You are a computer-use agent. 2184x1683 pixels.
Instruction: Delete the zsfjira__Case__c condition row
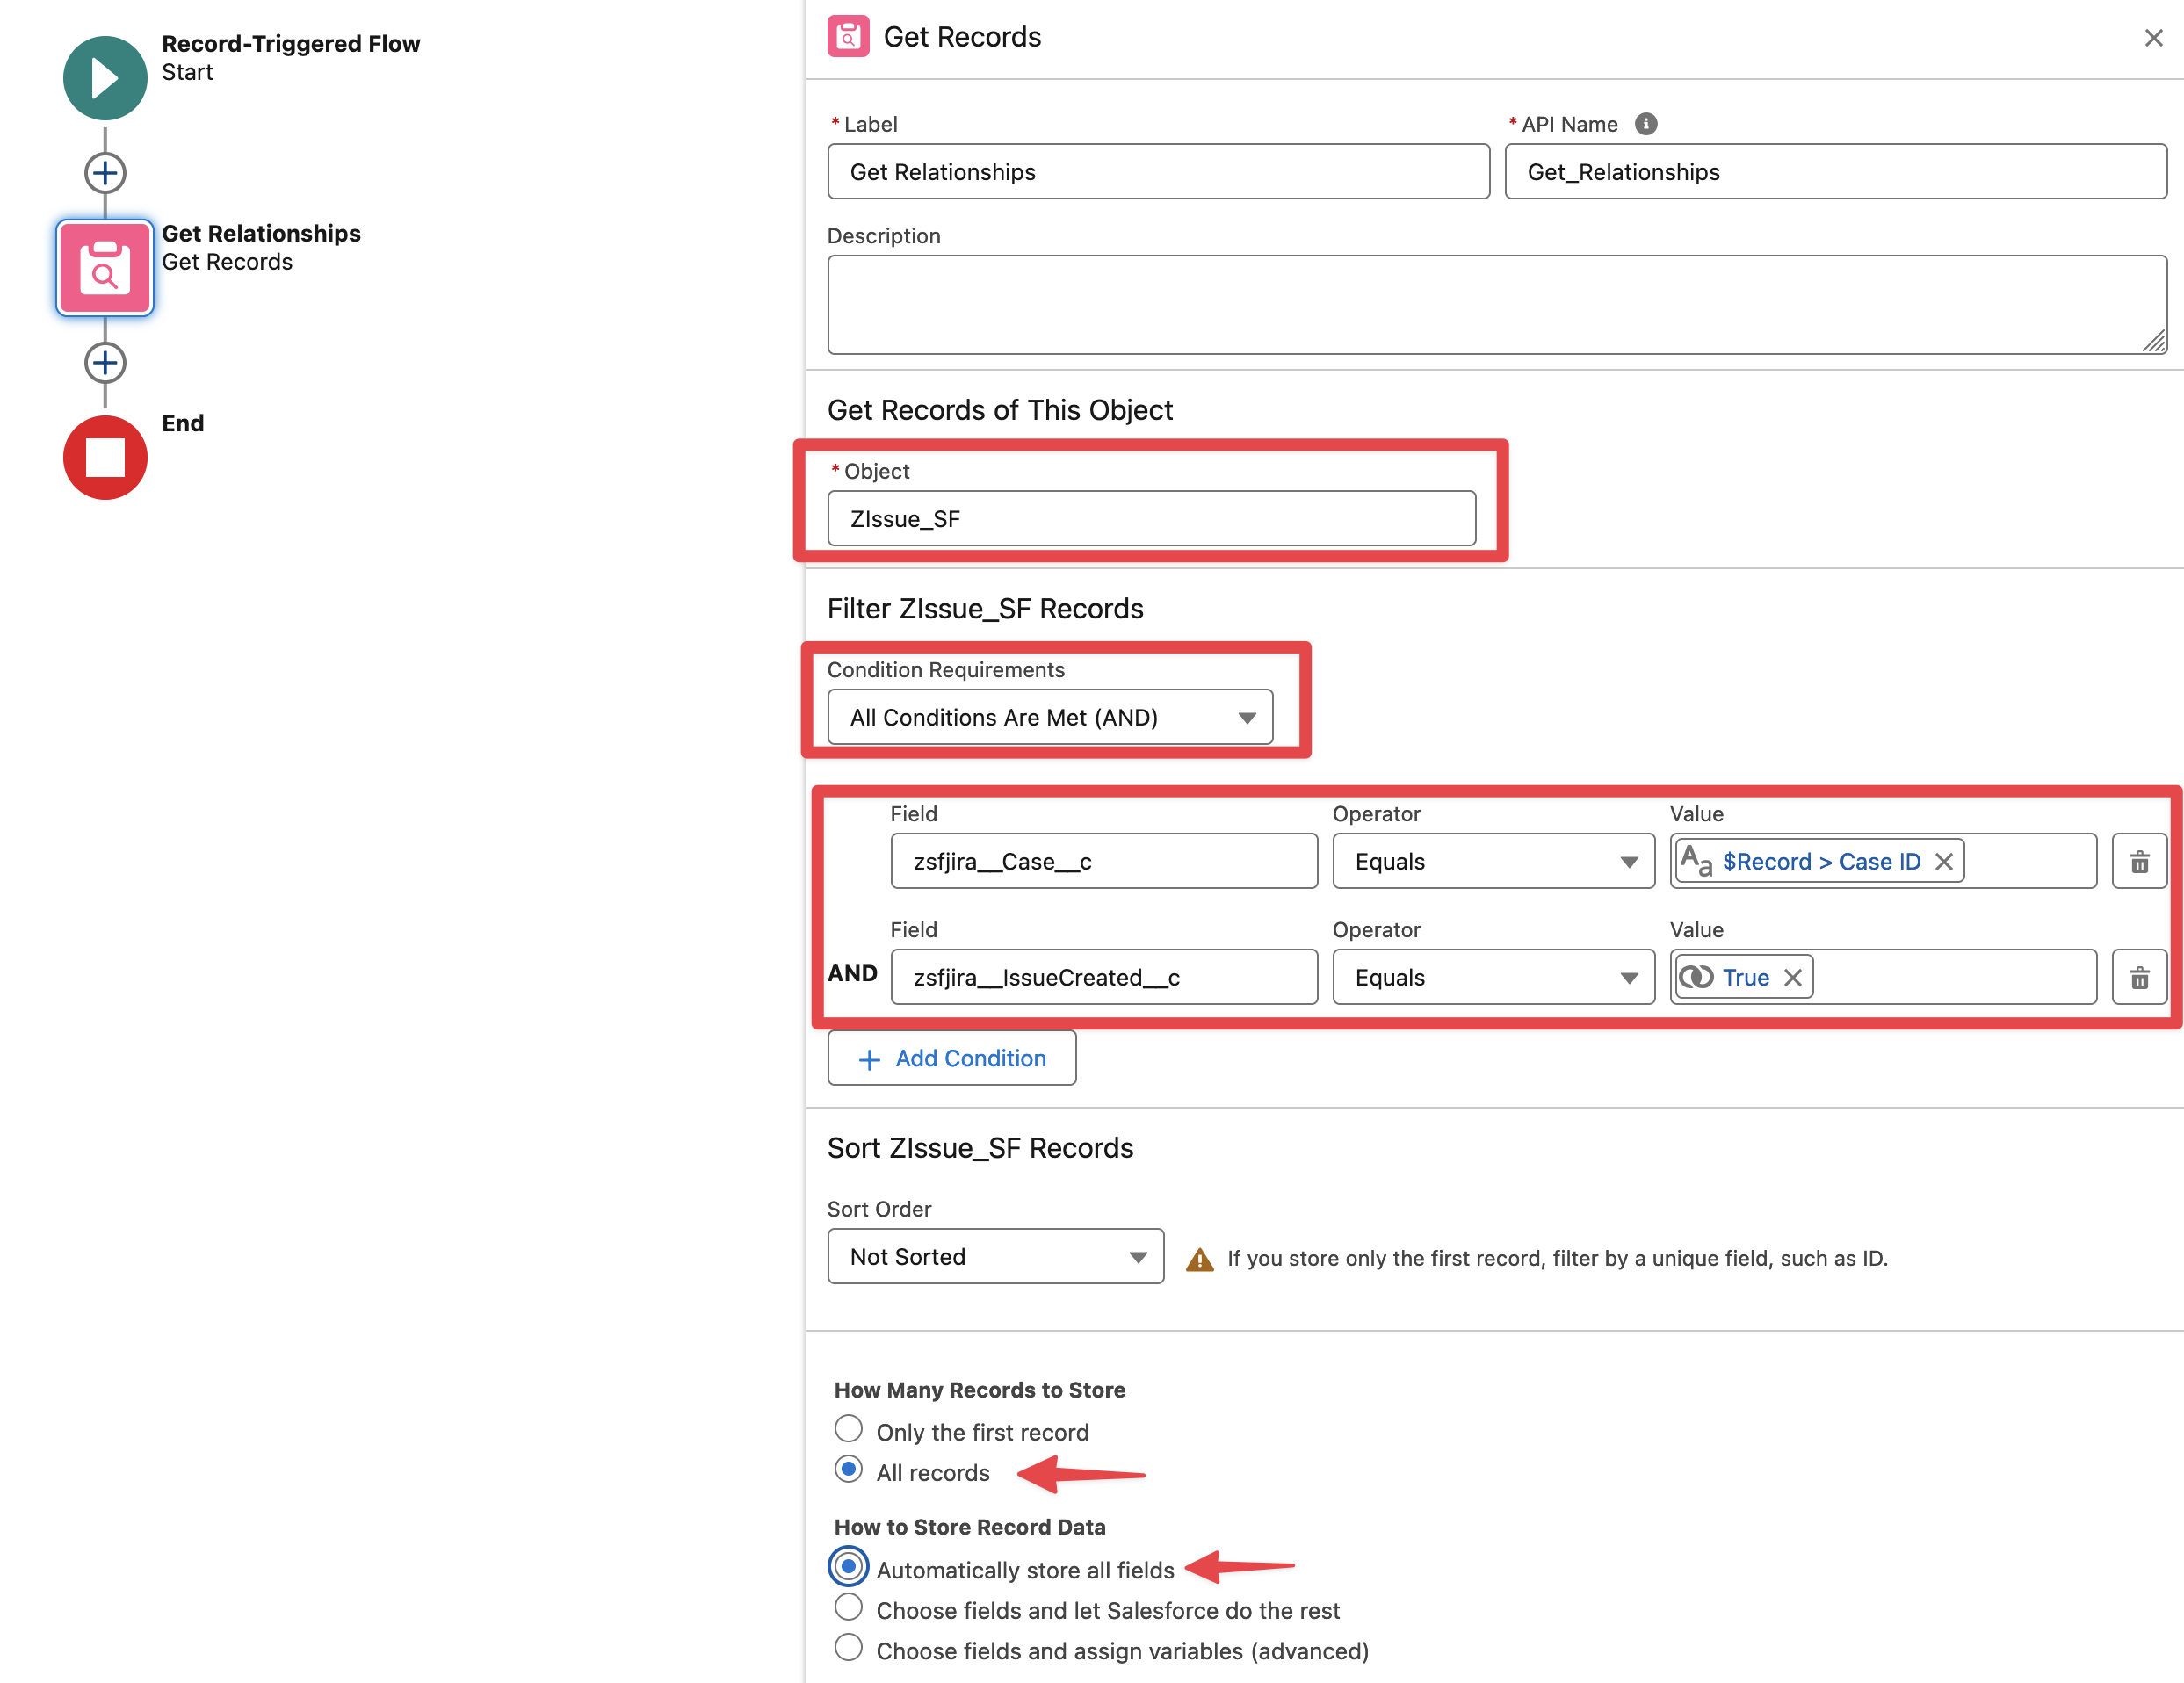[2138, 861]
